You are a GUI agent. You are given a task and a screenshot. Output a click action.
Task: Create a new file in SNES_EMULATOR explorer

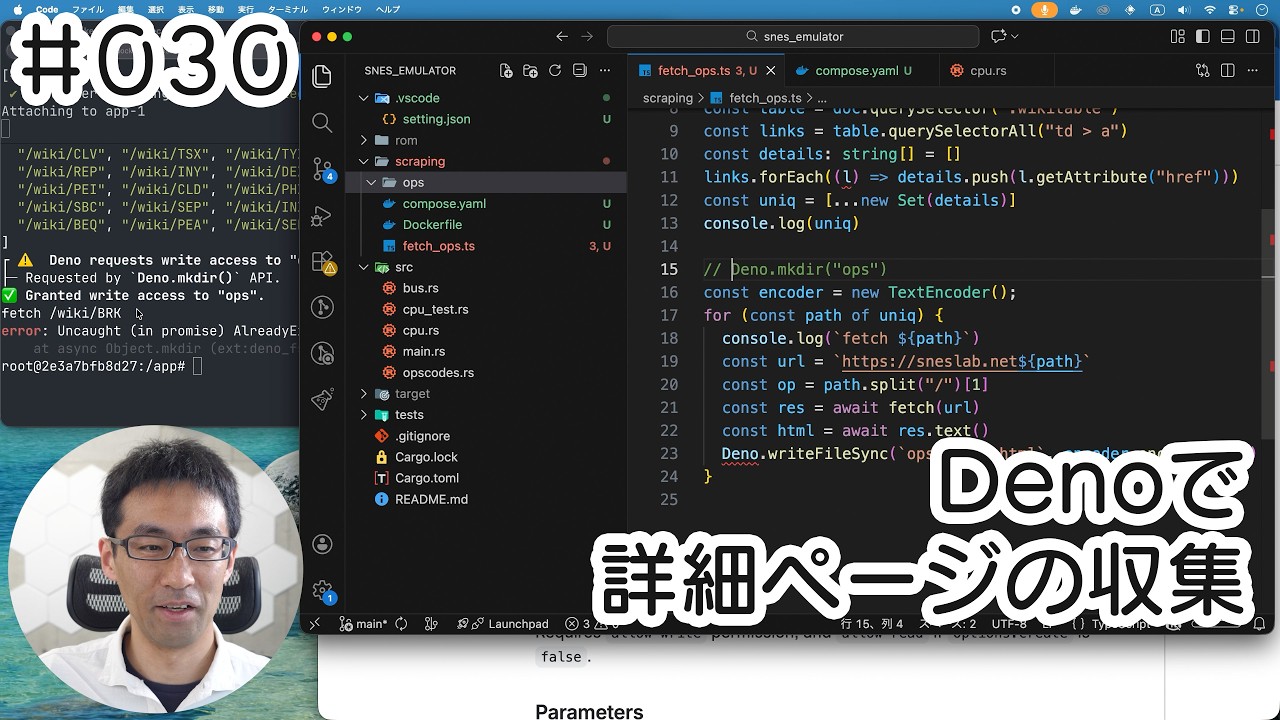[x=506, y=71]
